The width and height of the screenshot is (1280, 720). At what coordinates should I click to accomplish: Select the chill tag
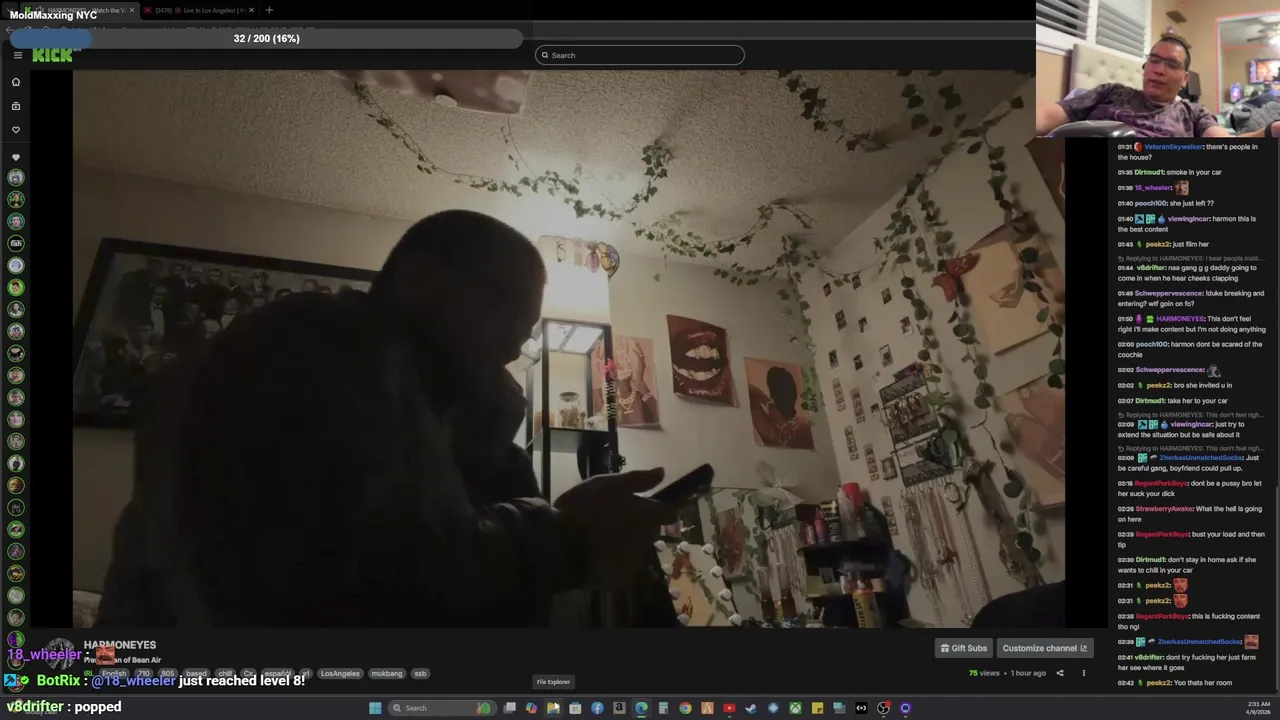[x=225, y=674]
